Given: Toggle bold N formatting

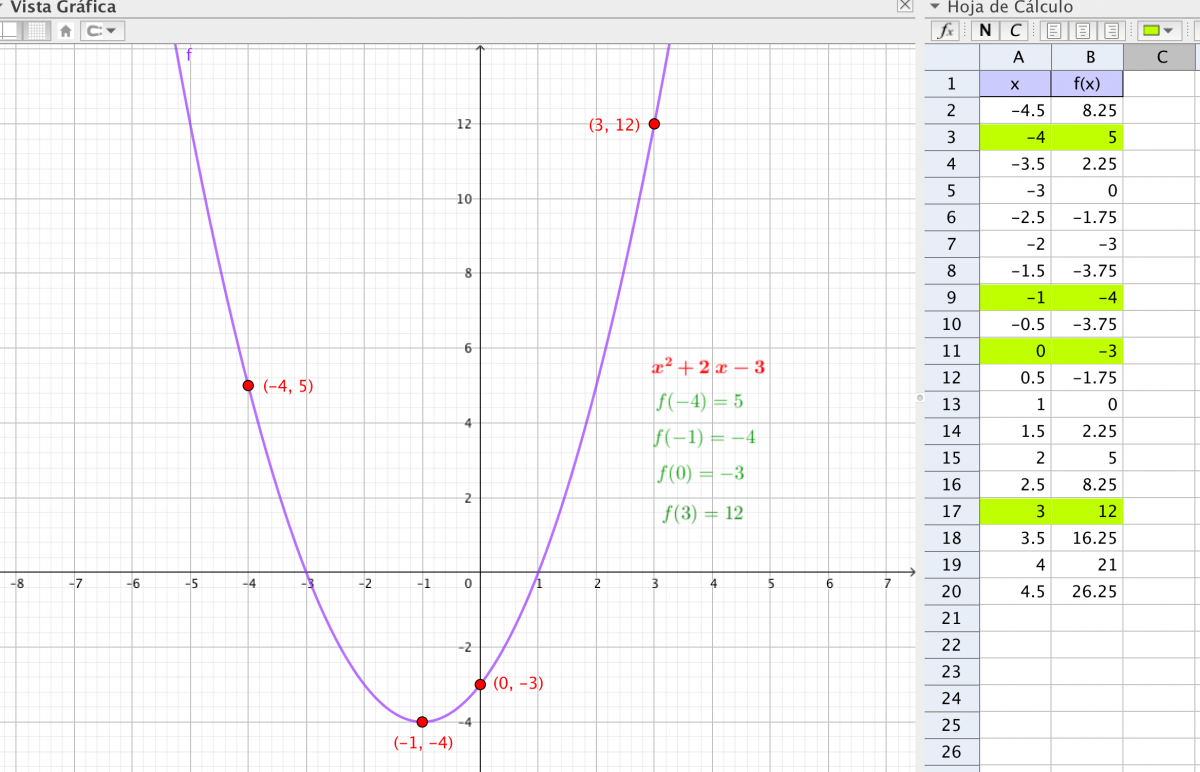Looking at the screenshot, I should [x=988, y=30].
